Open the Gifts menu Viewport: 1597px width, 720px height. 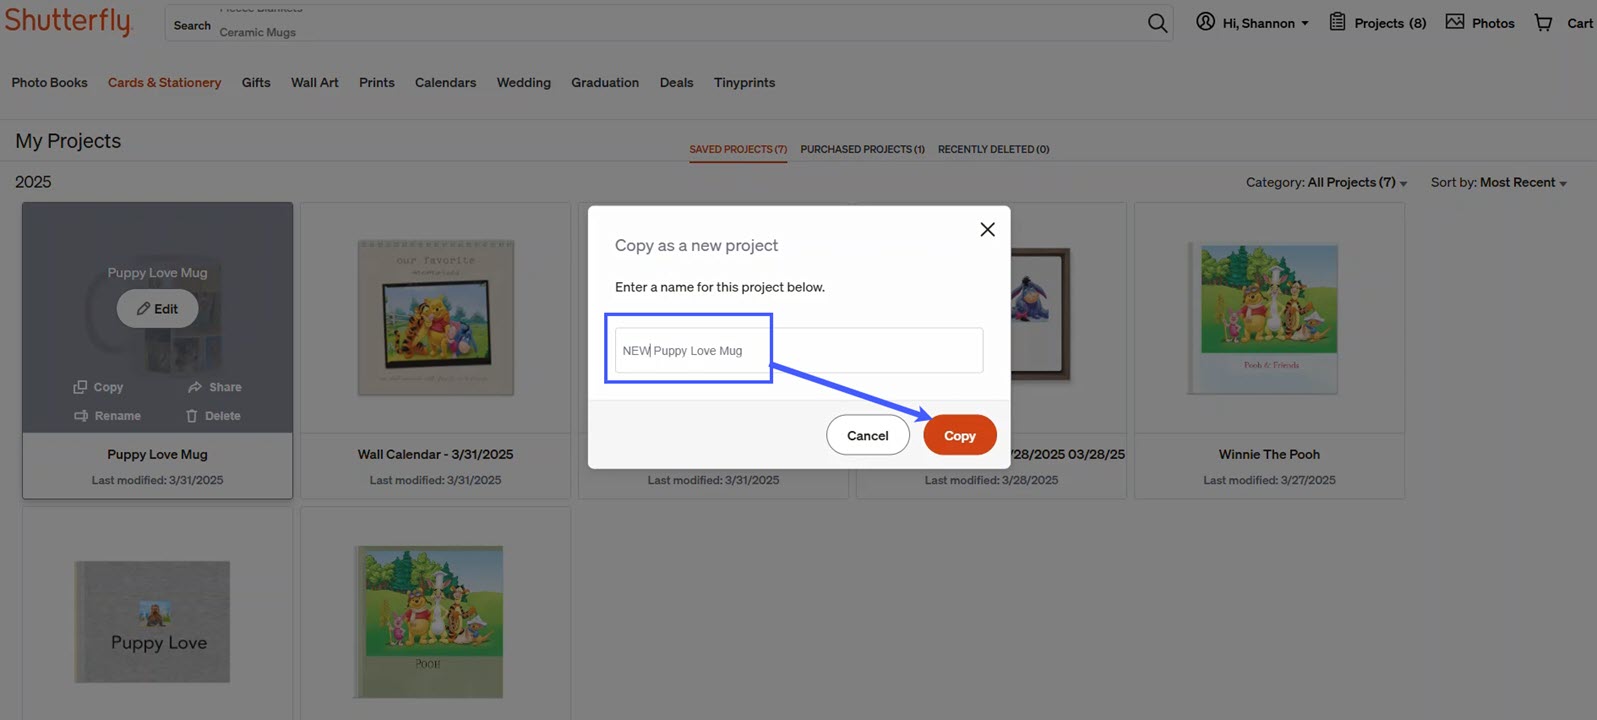tap(256, 83)
